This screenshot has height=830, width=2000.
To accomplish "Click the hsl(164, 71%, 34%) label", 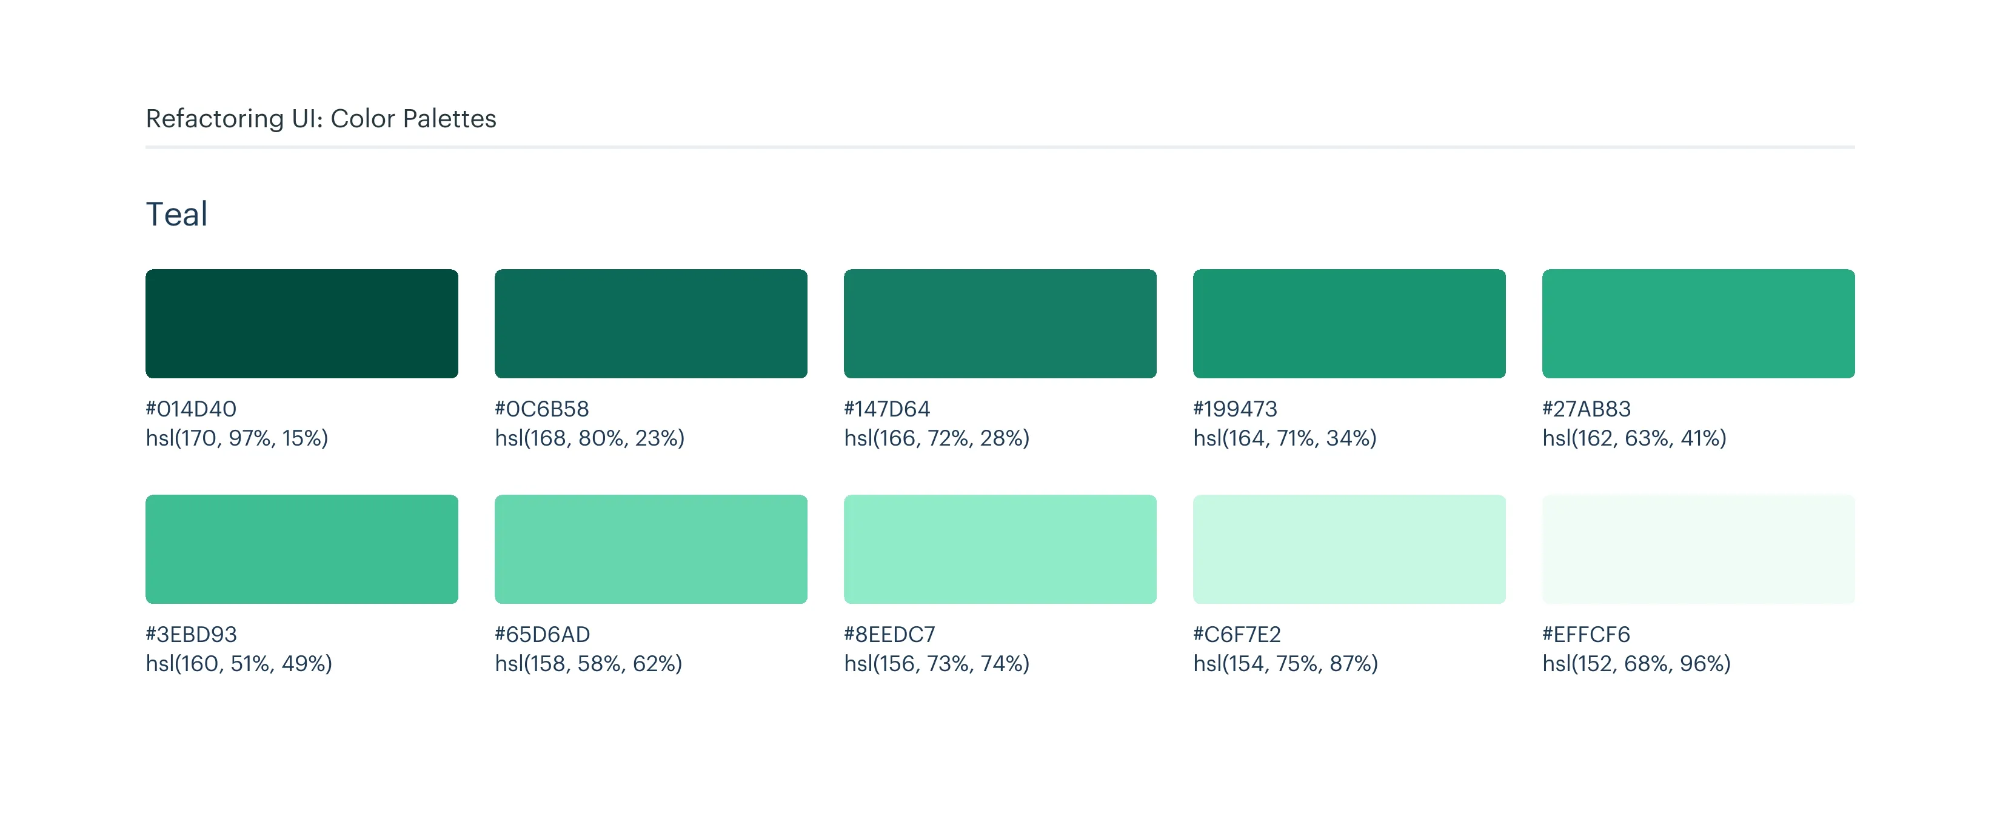I will (x=1284, y=438).
